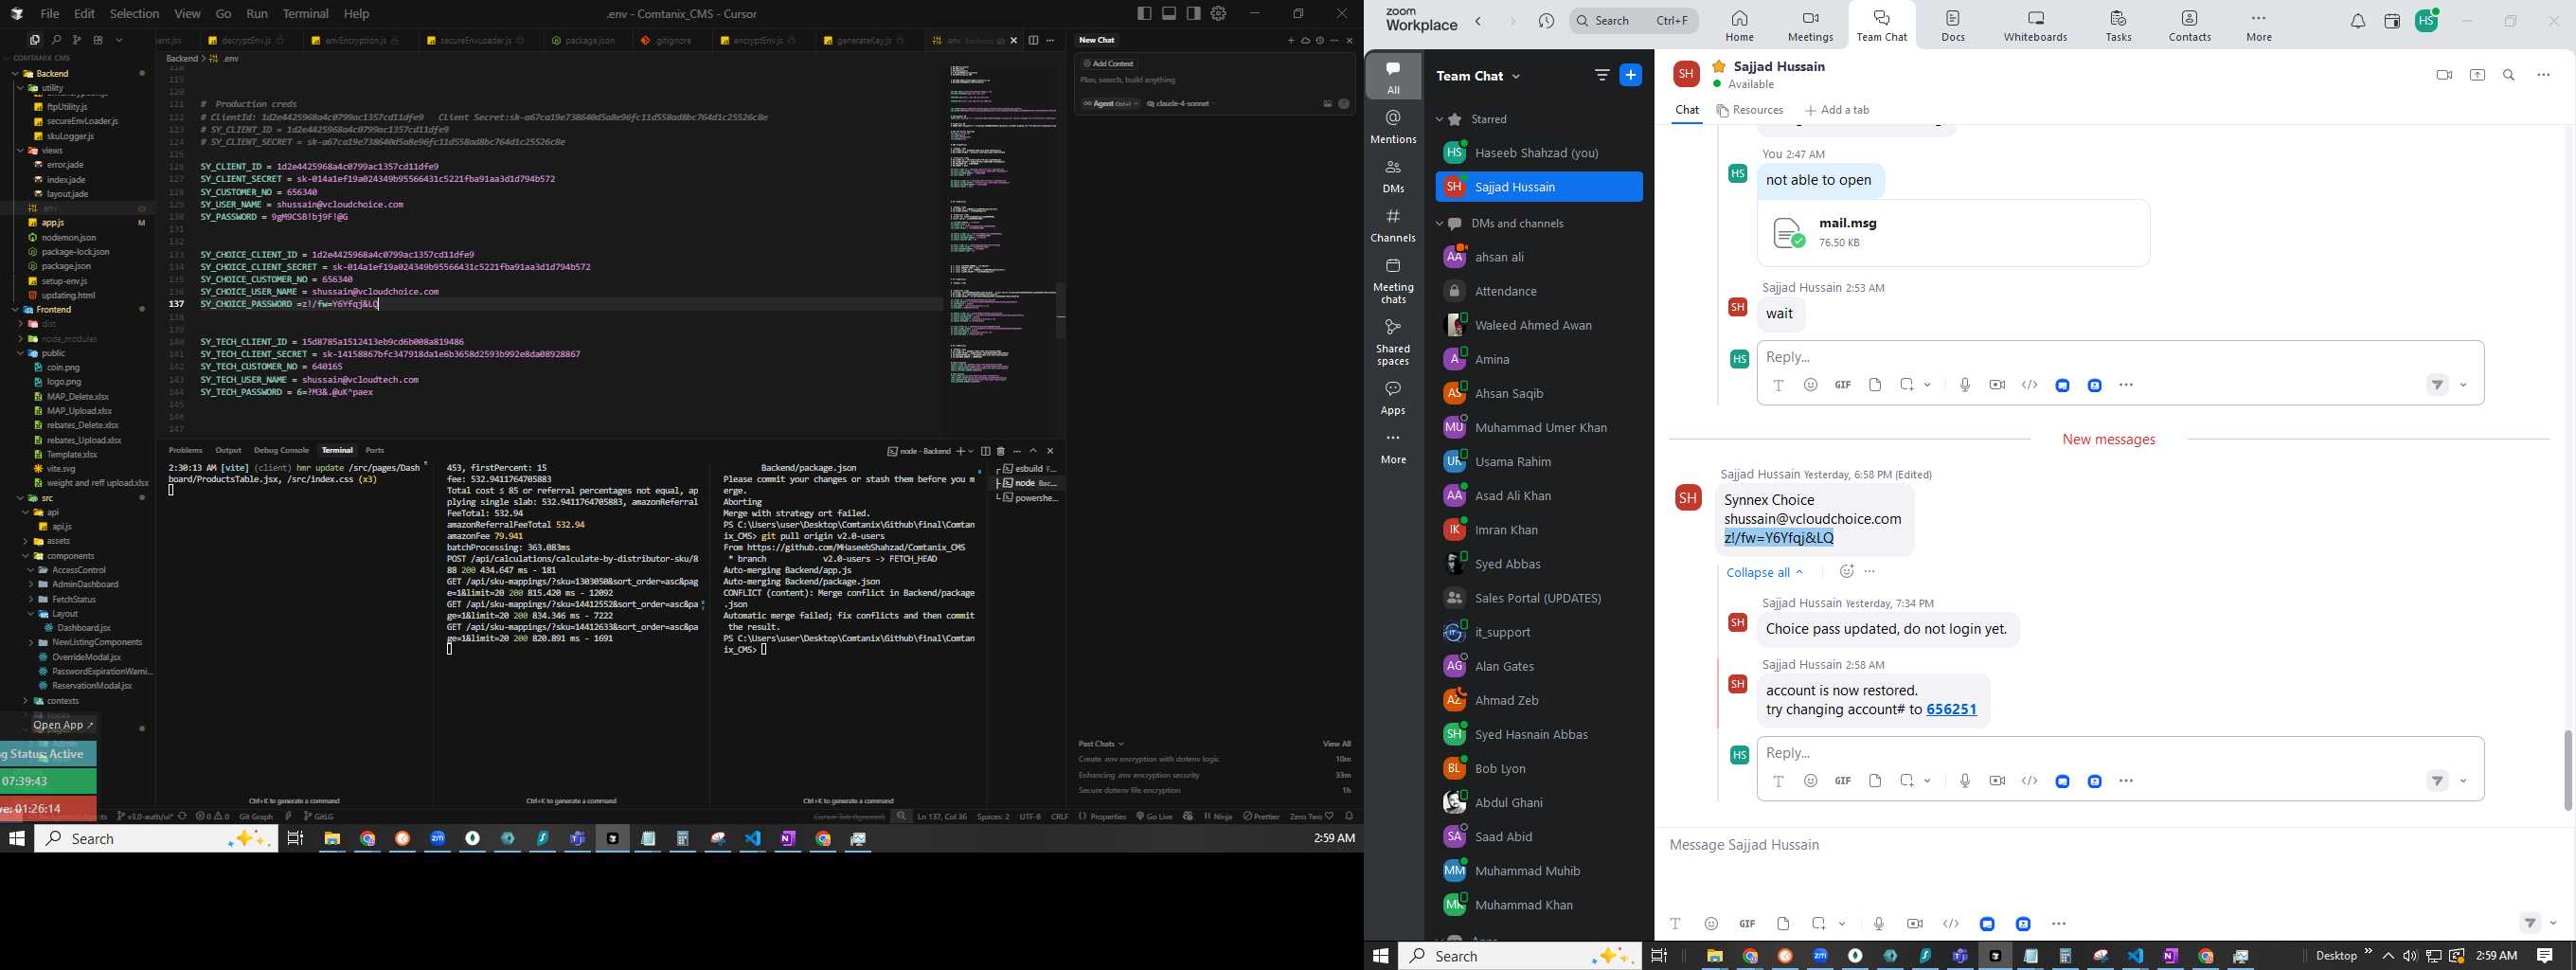Open Source Control view in Cursor
Image resolution: width=2576 pixels, height=970 pixels.
click(x=77, y=40)
